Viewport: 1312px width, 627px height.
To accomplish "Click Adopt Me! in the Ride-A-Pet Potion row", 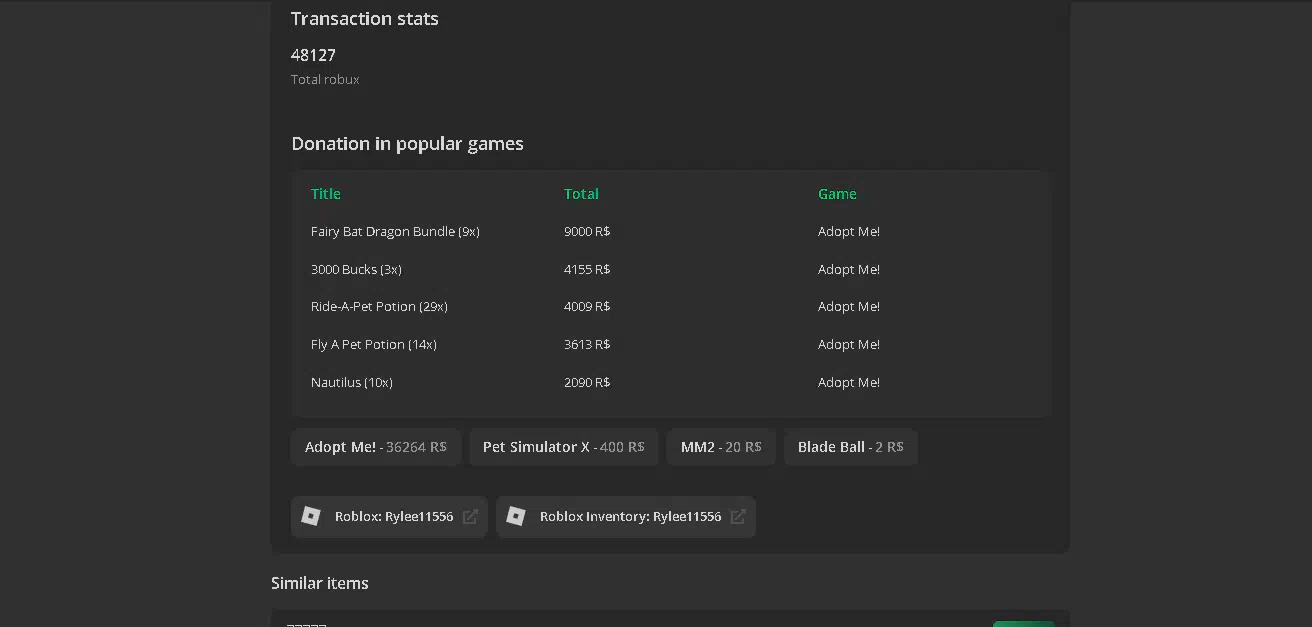I will [849, 307].
